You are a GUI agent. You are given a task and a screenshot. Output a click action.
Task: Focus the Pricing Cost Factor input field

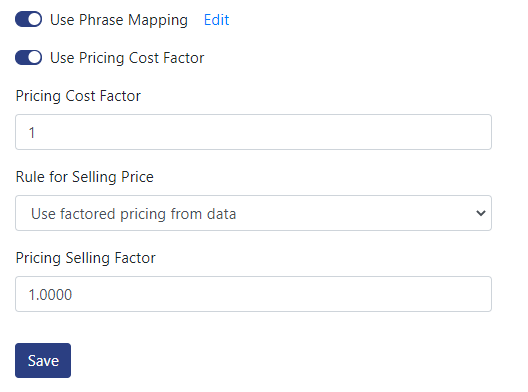[253, 132]
